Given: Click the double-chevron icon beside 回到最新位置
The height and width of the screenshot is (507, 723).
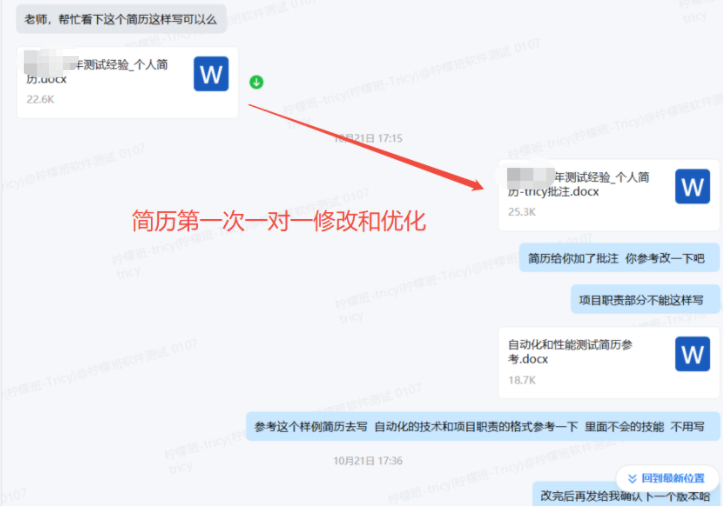Looking at the screenshot, I should tap(631, 477).
